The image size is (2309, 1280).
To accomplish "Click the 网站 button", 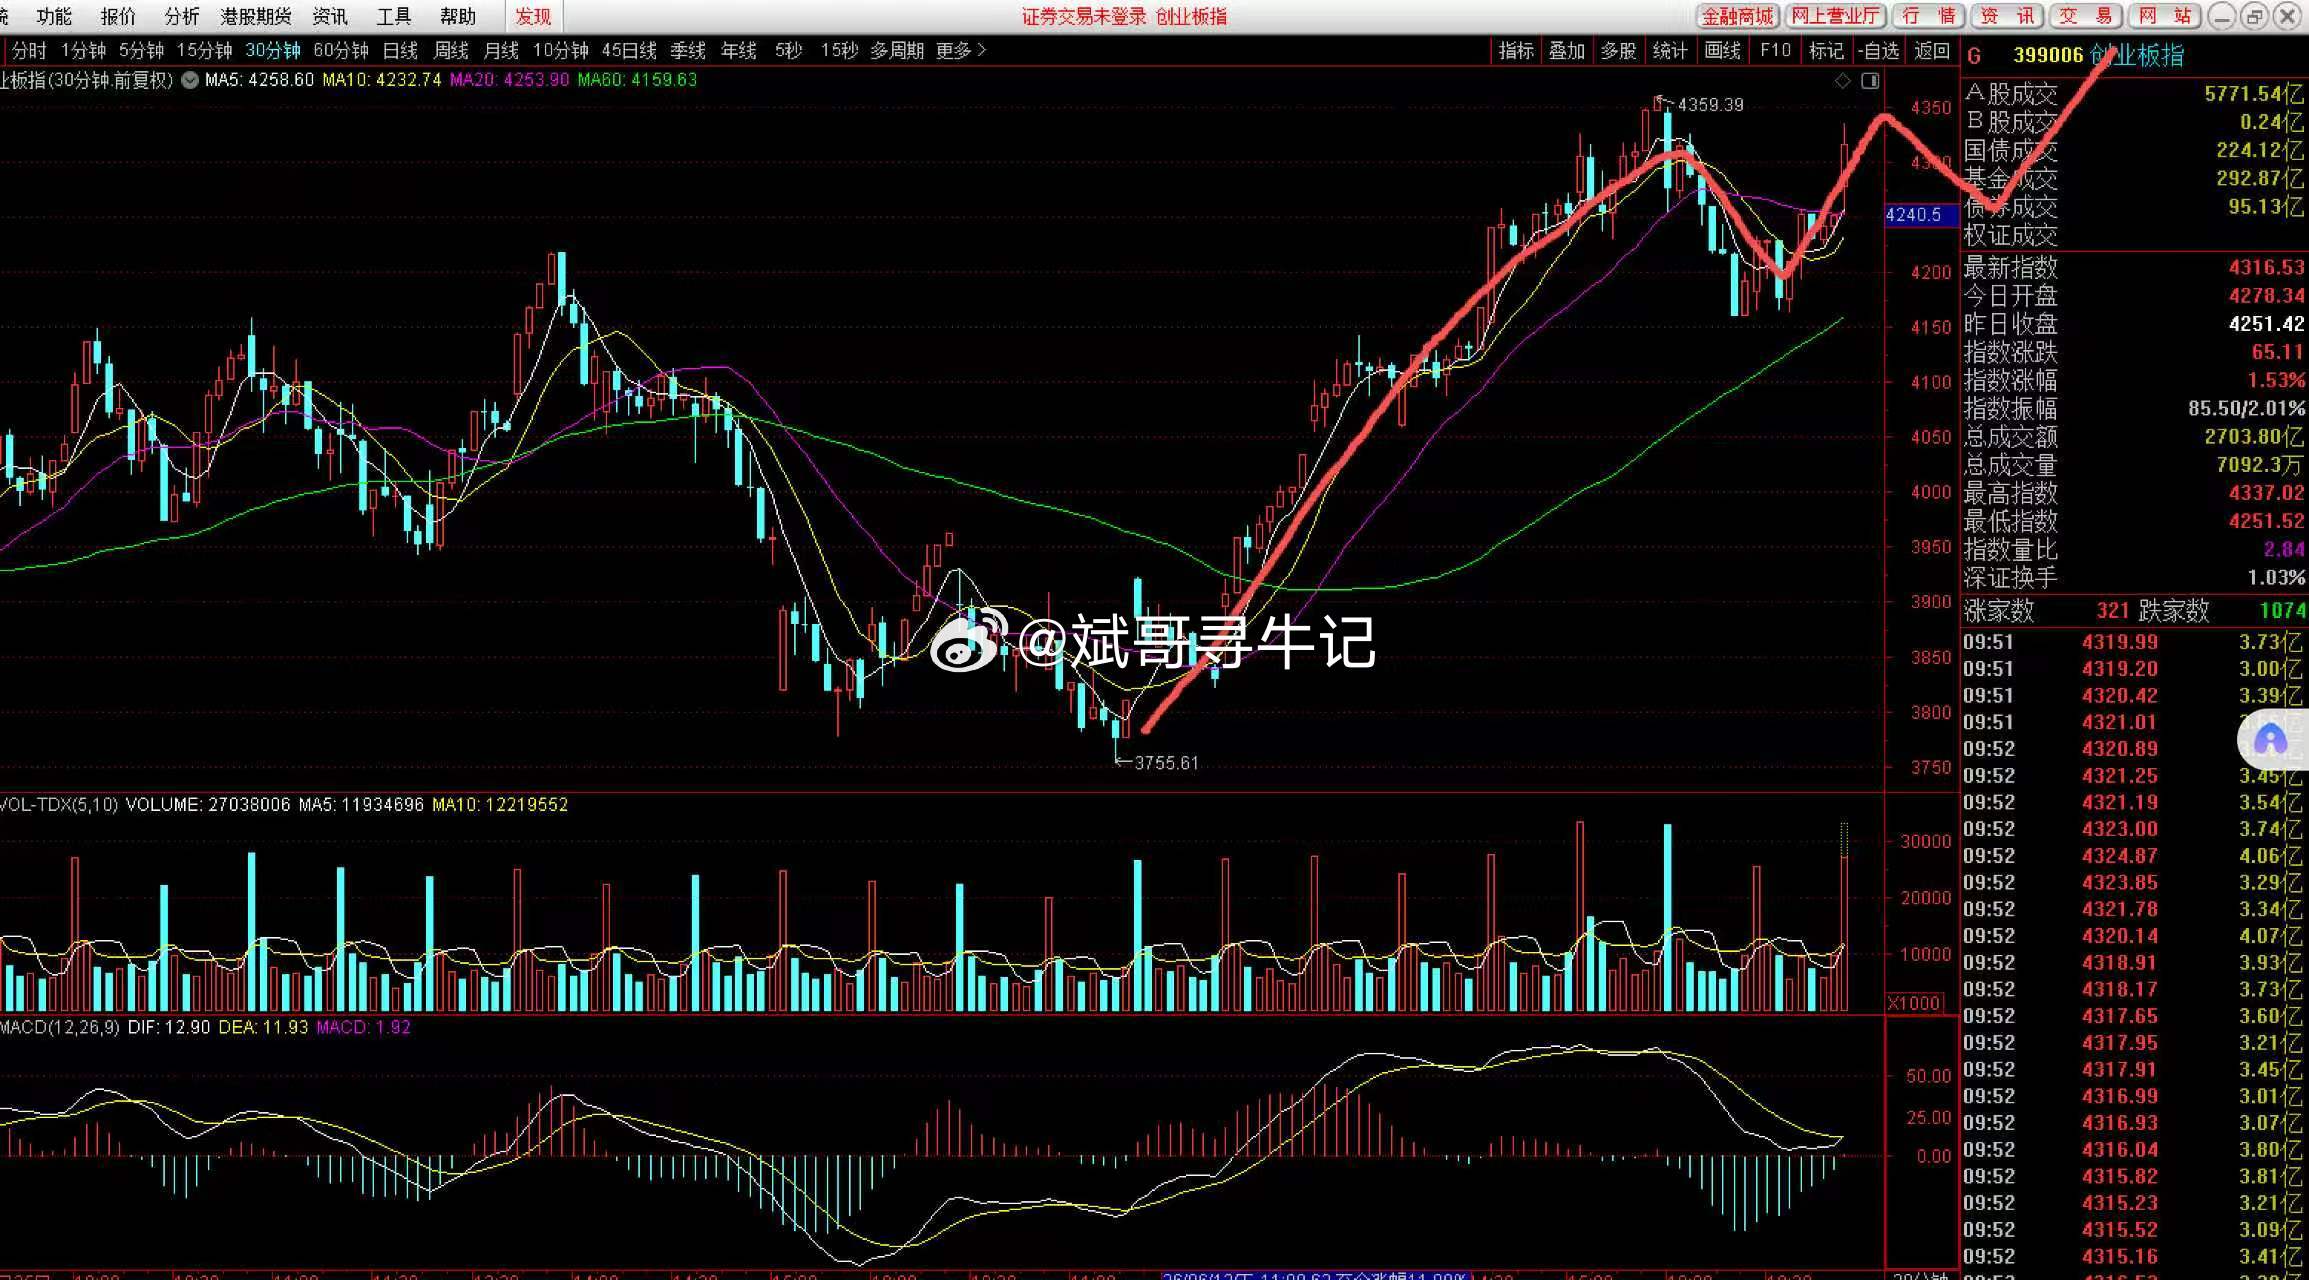I will pyautogui.click(x=2164, y=16).
